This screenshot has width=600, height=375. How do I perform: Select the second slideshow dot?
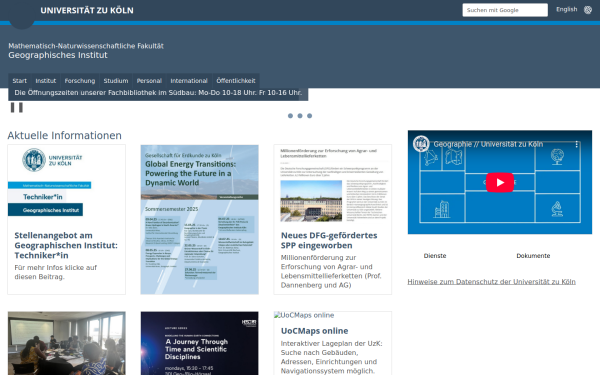coord(300,116)
